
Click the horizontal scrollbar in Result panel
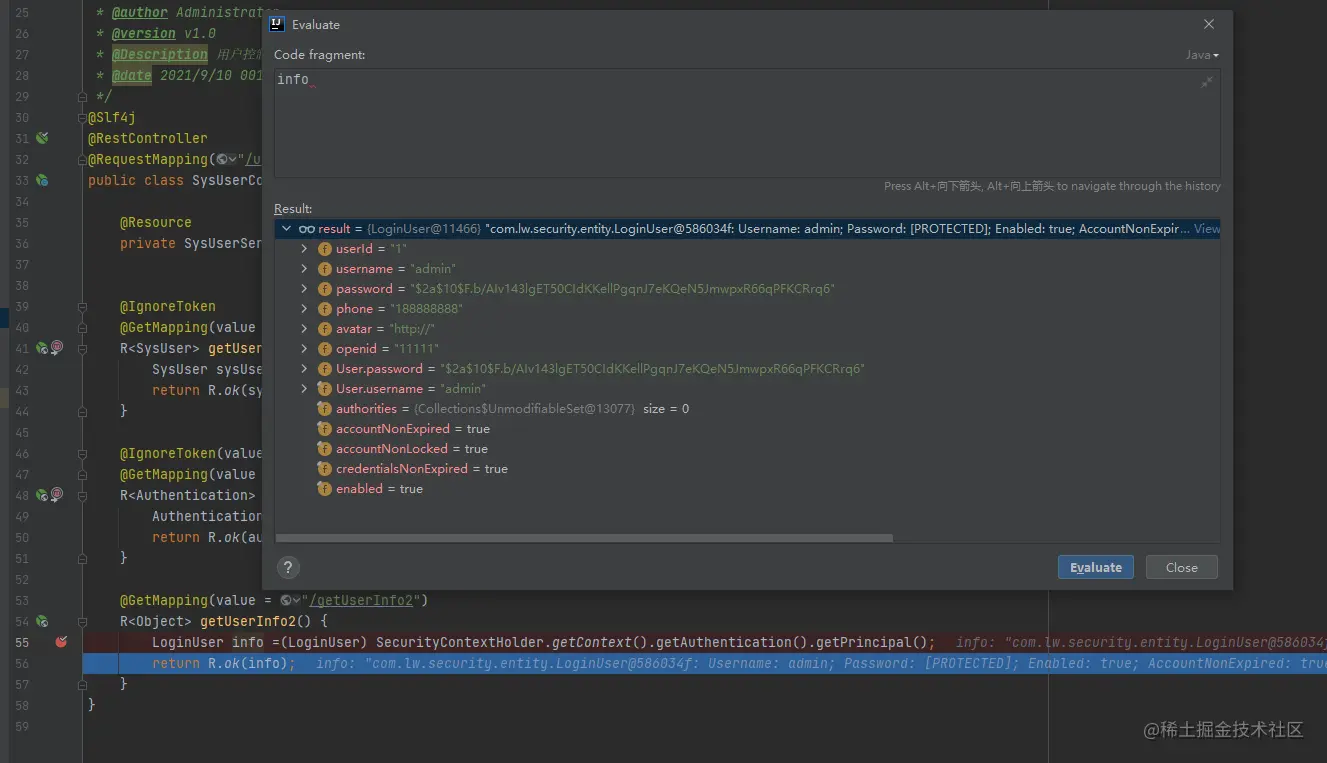pyautogui.click(x=584, y=538)
